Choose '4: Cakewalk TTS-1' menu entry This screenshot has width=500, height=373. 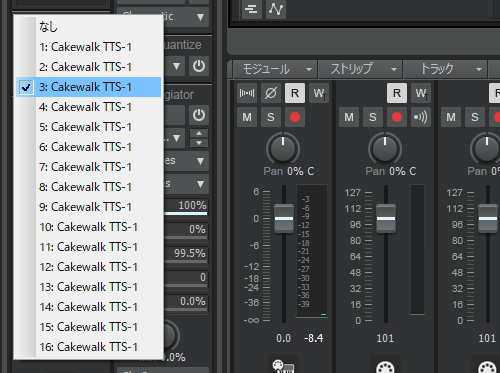pyautogui.click(x=88, y=107)
